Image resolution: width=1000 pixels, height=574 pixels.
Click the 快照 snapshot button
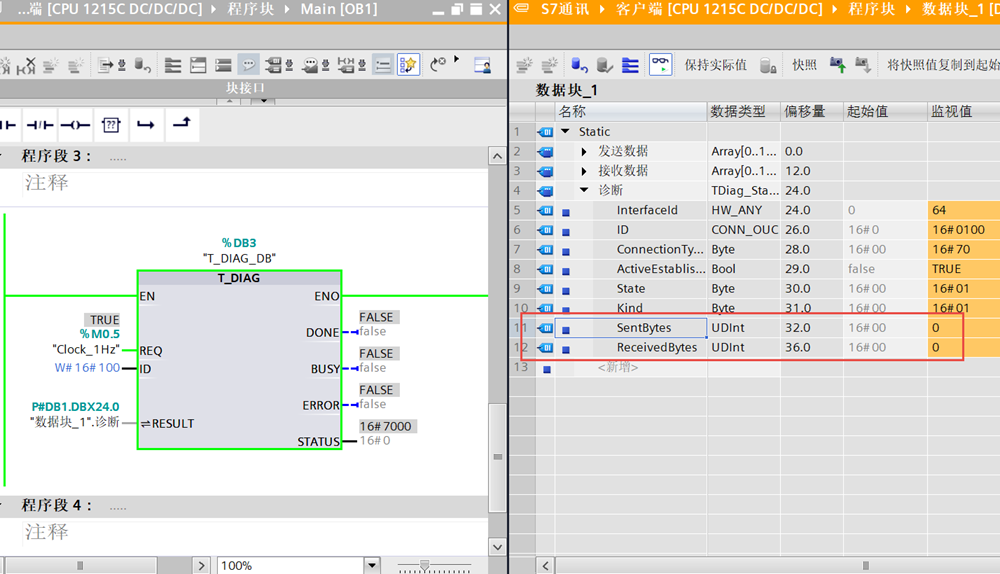pyautogui.click(x=804, y=65)
